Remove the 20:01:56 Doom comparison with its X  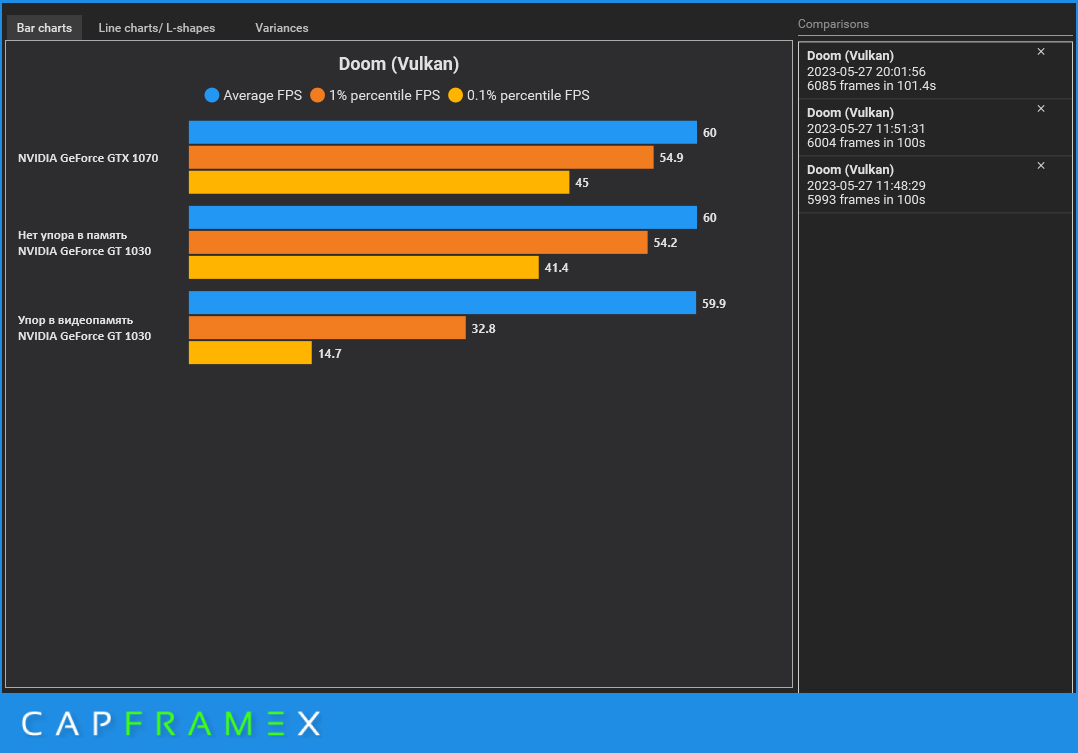tap(1041, 52)
